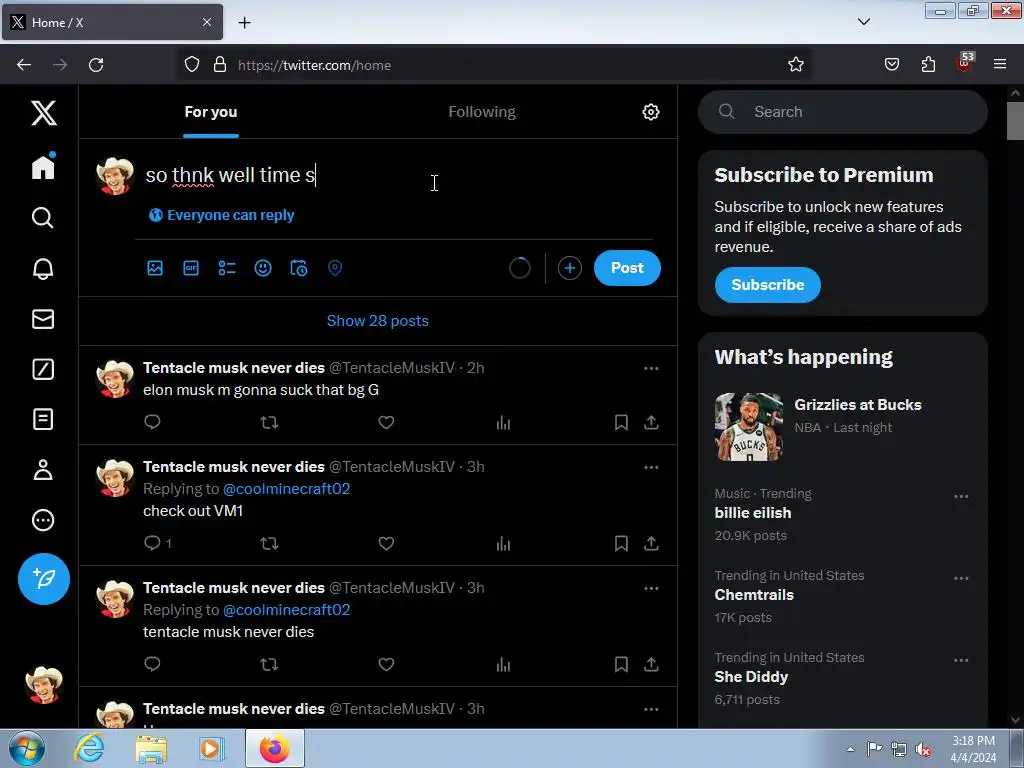Switch to the Following tab

[x=482, y=112]
